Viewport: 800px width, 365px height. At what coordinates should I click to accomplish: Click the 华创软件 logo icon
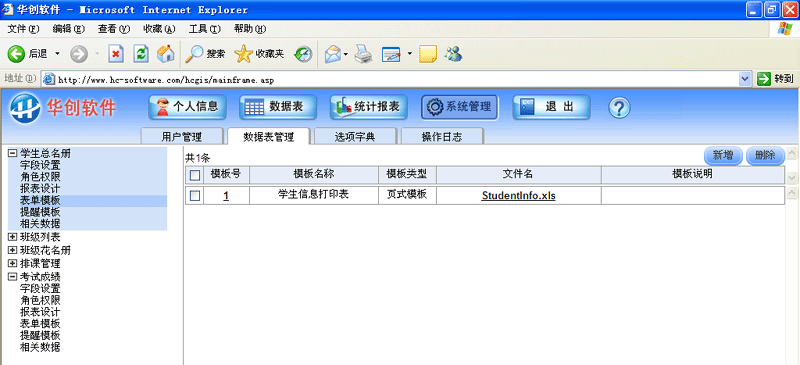coord(24,108)
